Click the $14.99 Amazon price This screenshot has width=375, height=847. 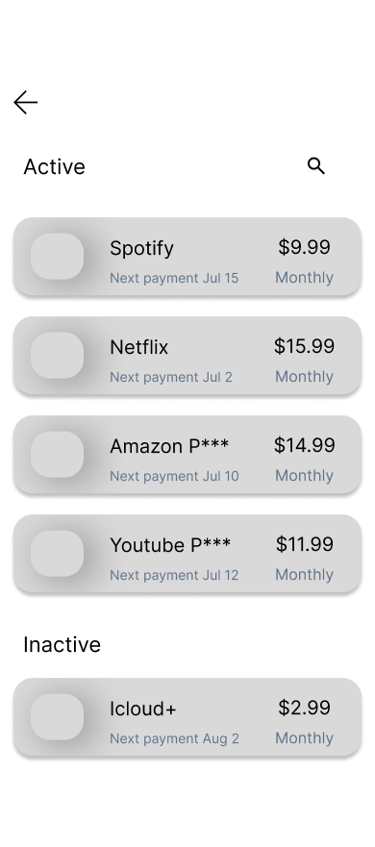304,445
